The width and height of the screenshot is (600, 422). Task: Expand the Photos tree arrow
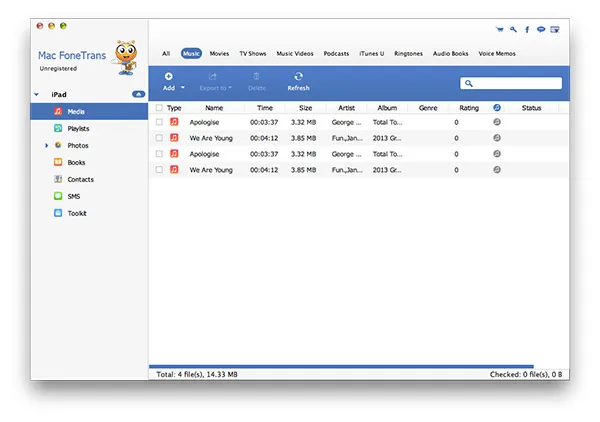point(47,145)
